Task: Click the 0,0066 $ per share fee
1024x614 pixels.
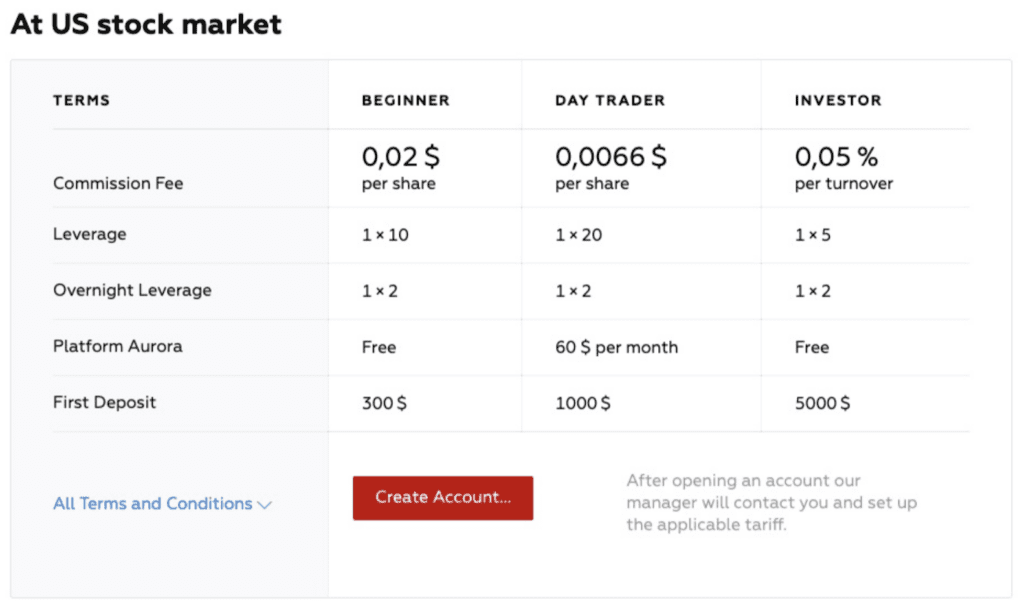Action: point(610,168)
